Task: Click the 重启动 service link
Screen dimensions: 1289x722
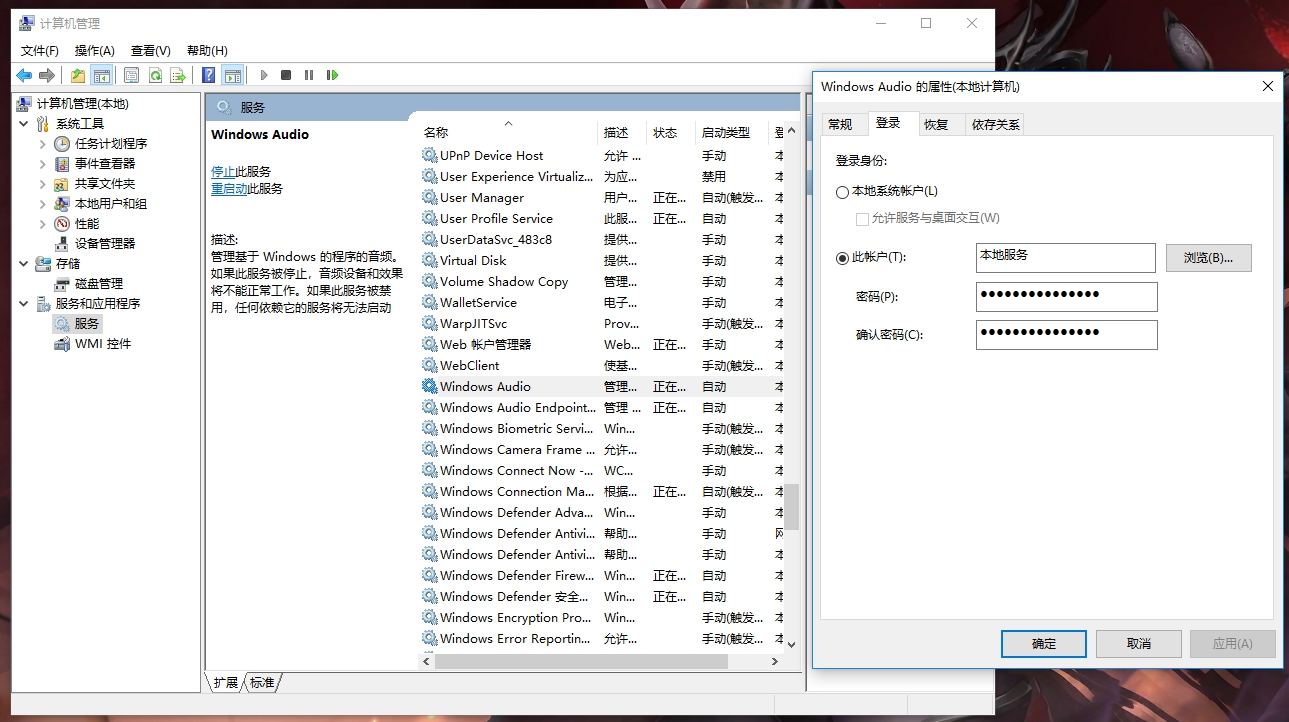Action: (229, 189)
